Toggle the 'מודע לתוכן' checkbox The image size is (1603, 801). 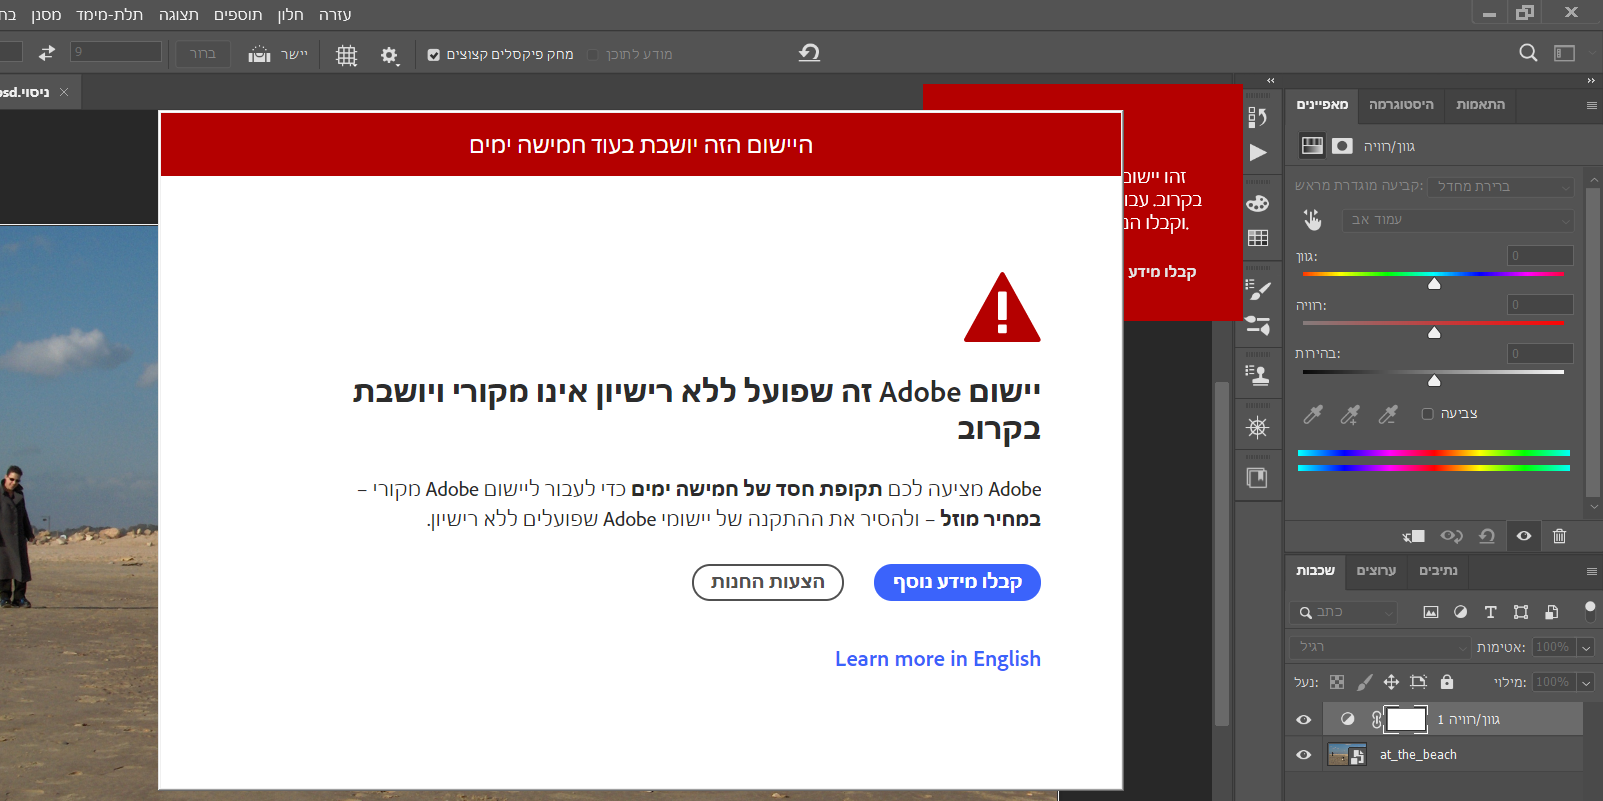click(x=592, y=55)
